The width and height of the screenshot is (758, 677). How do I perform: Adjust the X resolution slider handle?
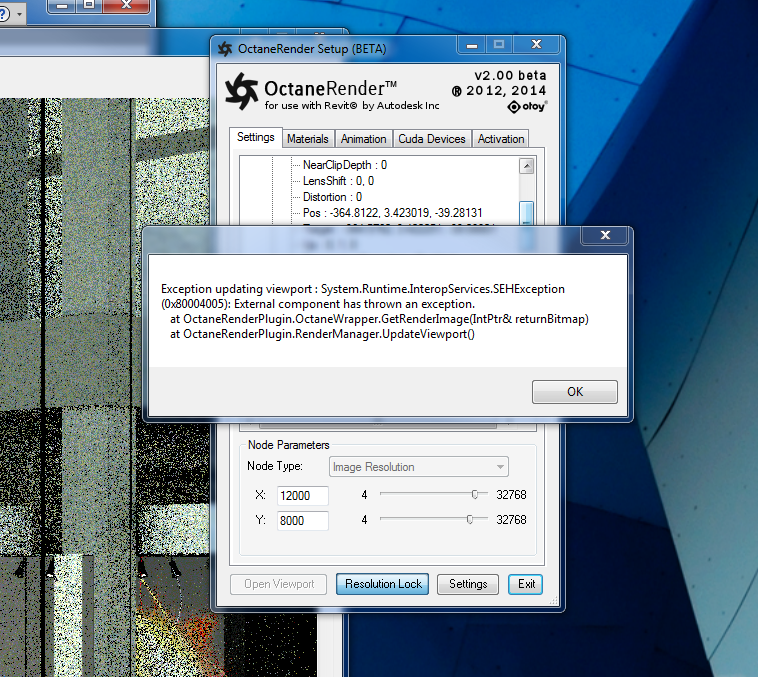point(475,494)
